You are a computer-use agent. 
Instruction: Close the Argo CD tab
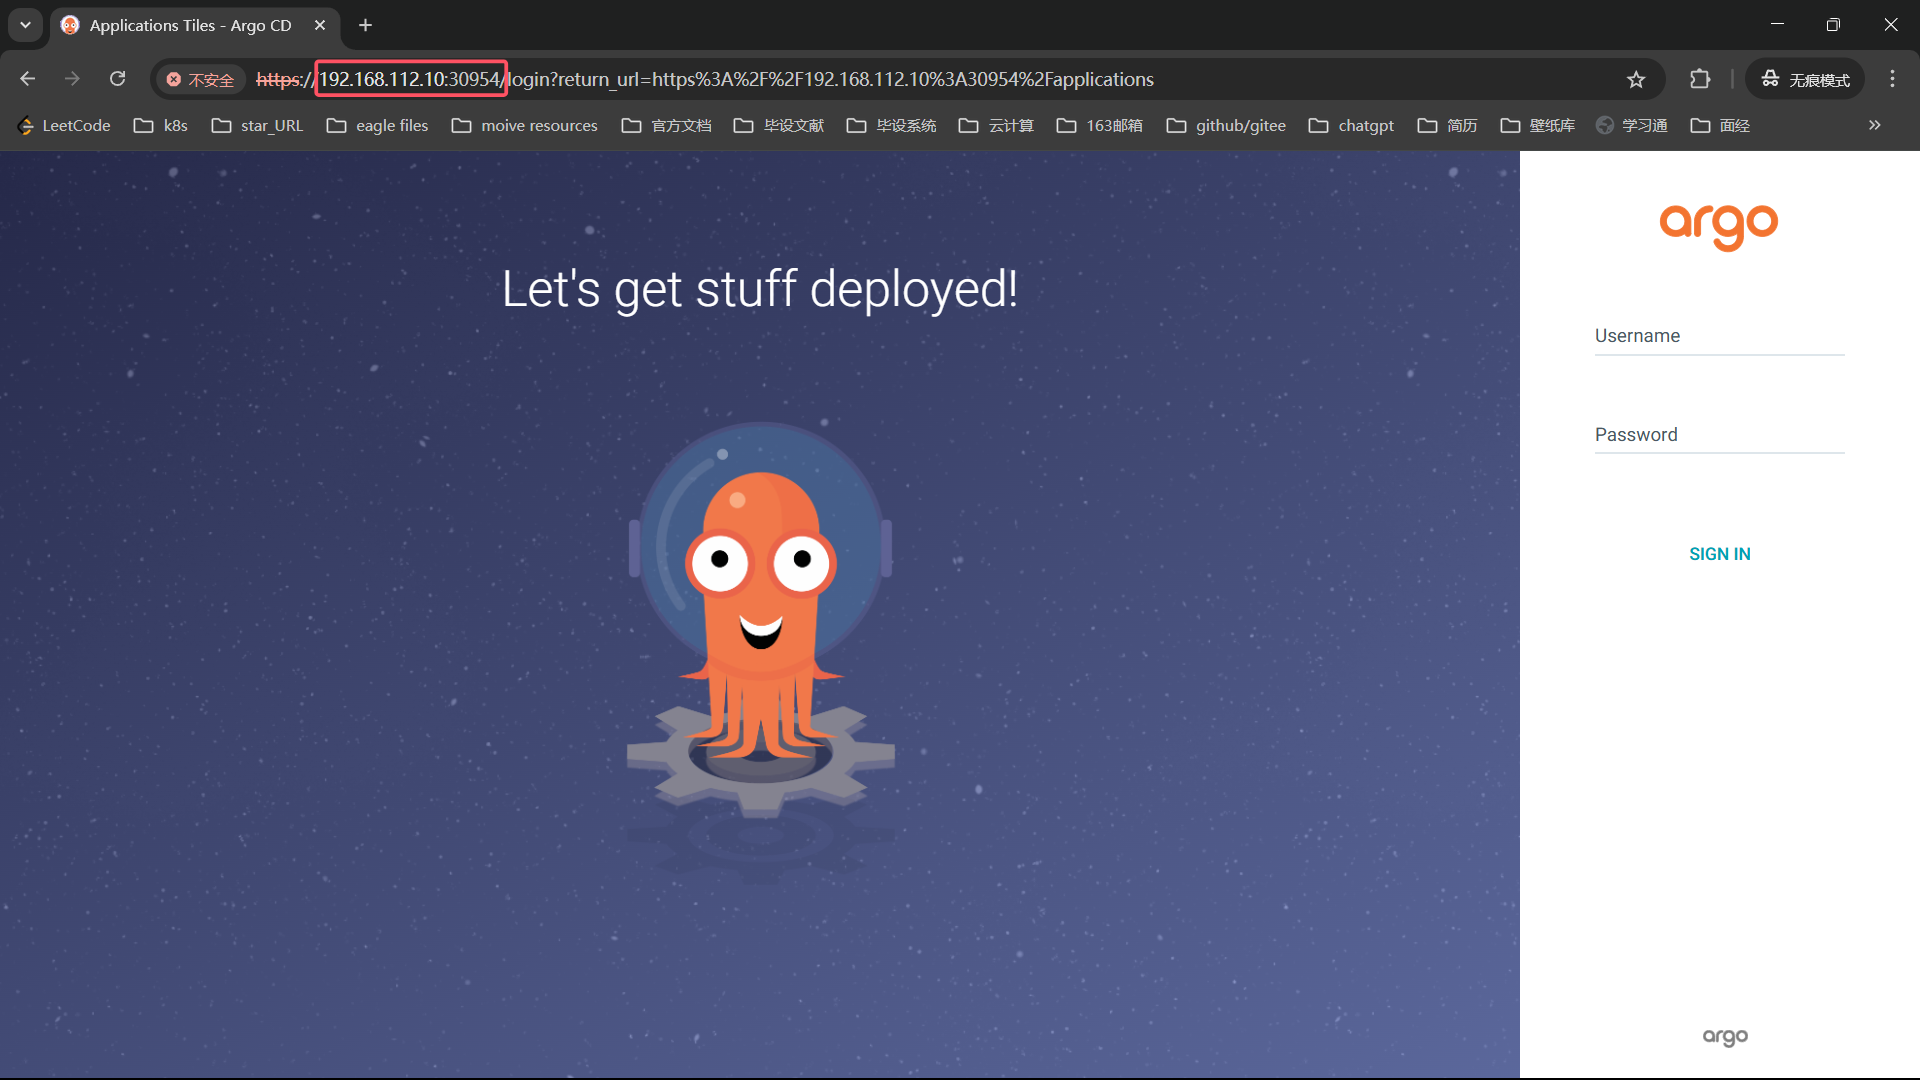coord(320,25)
